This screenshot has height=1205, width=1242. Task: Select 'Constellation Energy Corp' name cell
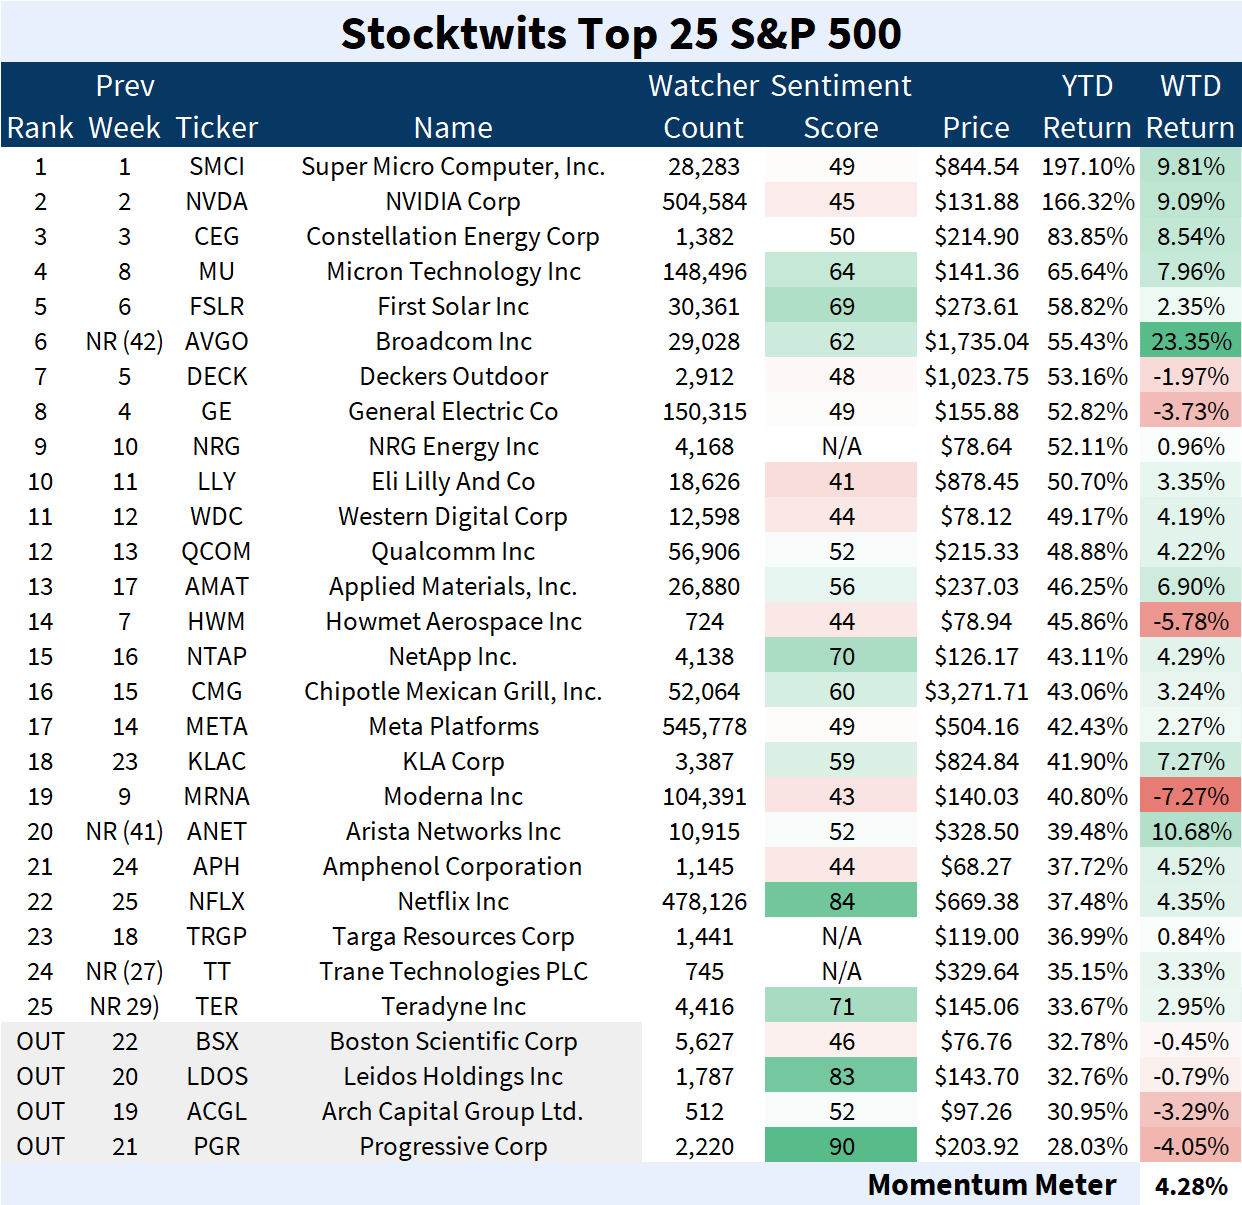tap(453, 236)
